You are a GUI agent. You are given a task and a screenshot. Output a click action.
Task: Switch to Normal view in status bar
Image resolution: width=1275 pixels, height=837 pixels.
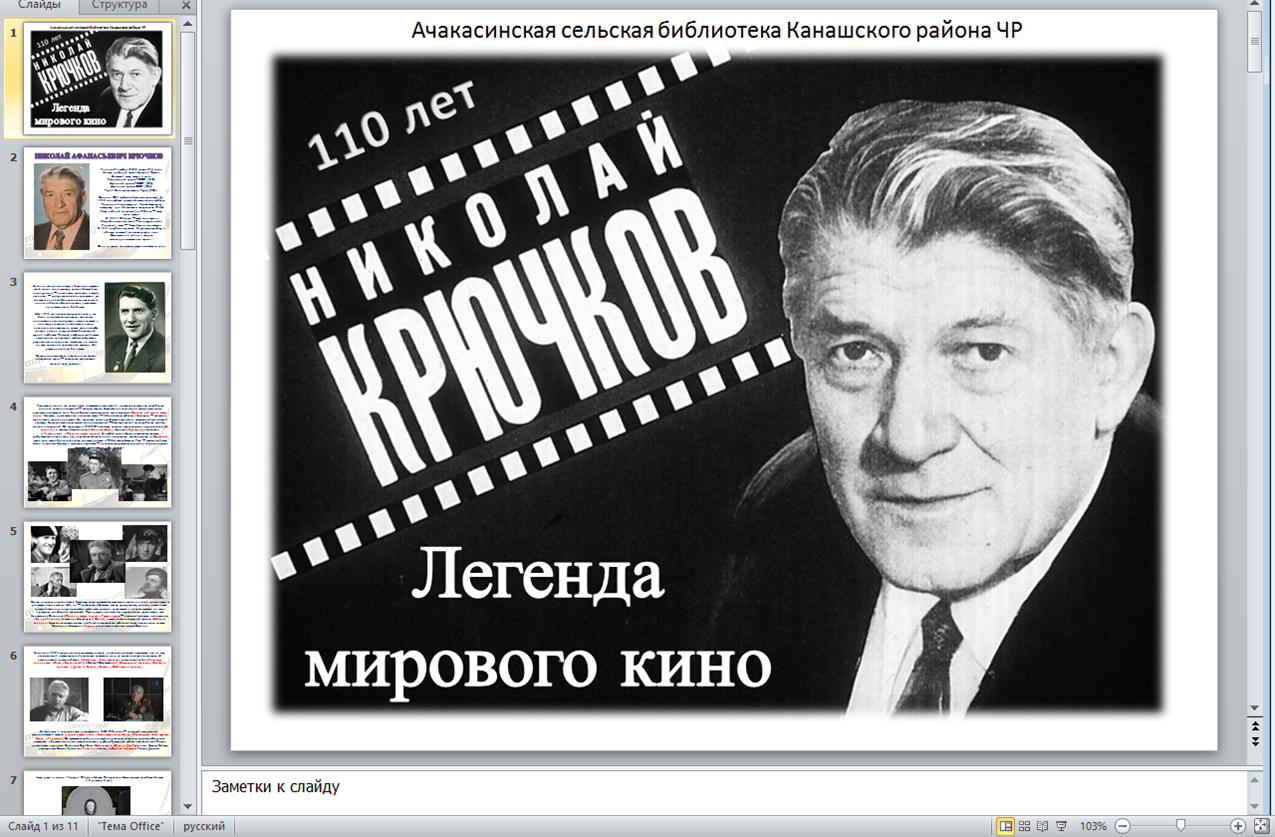1005,826
